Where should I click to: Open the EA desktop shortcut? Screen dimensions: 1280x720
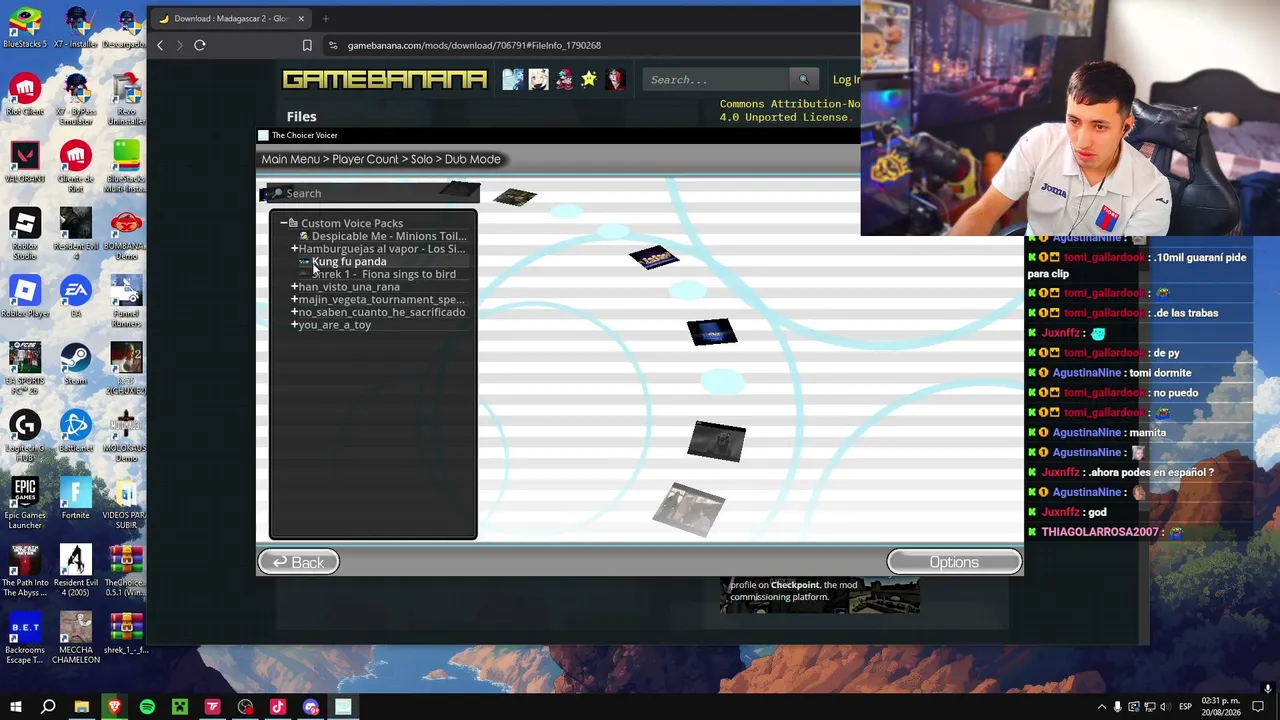coord(75,297)
